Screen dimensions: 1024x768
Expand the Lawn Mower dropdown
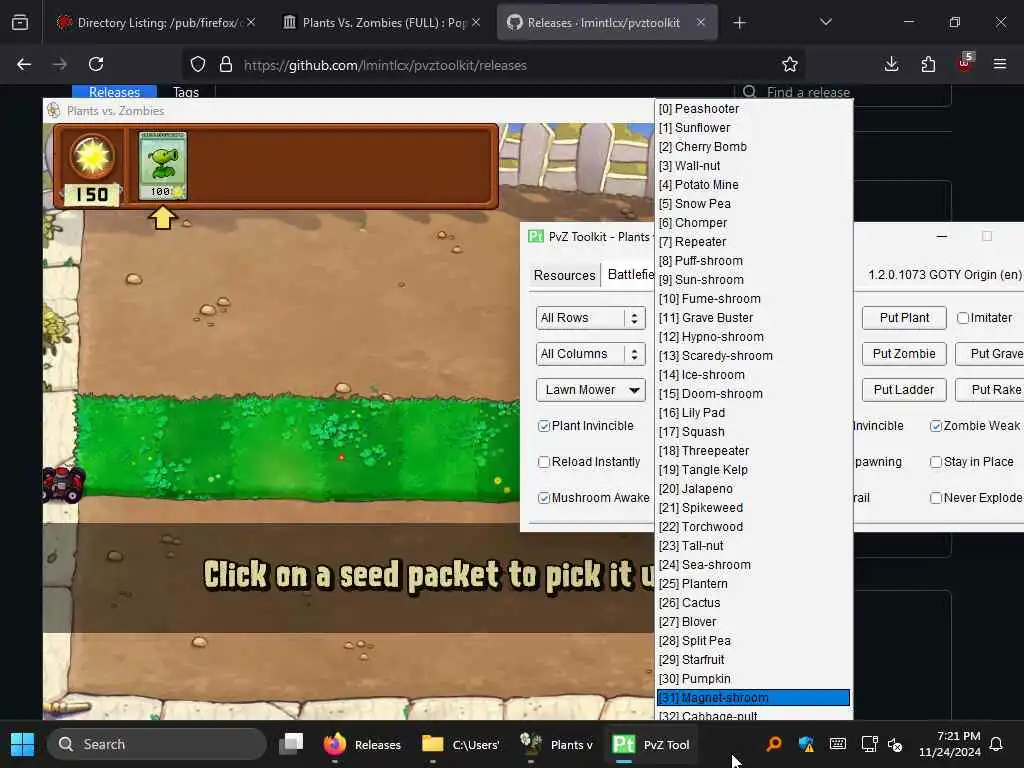pos(590,390)
